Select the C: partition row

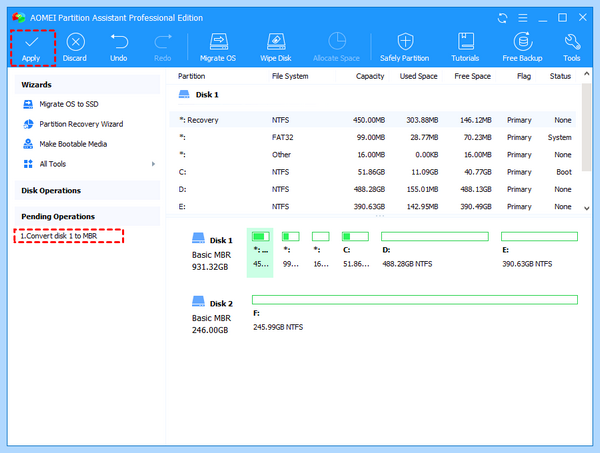pyautogui.click(x=372, y=172)
